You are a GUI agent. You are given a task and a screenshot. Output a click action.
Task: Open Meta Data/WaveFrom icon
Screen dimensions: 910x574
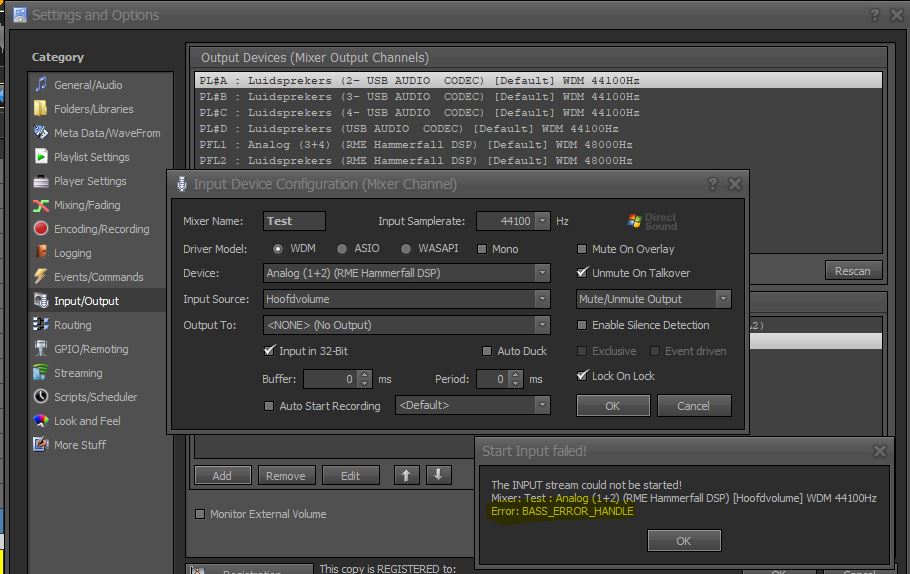pyautogui.click(x=41, y=132)
